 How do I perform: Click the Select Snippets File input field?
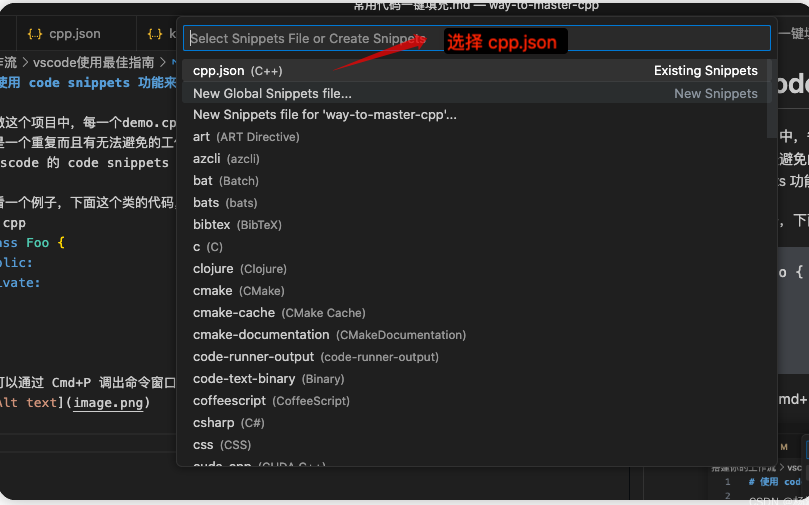point(476,38)
